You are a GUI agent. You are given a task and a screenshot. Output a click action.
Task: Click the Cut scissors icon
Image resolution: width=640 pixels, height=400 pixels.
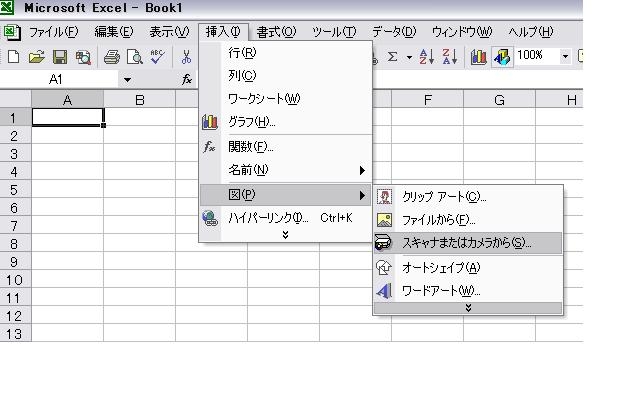pos(186,57)
